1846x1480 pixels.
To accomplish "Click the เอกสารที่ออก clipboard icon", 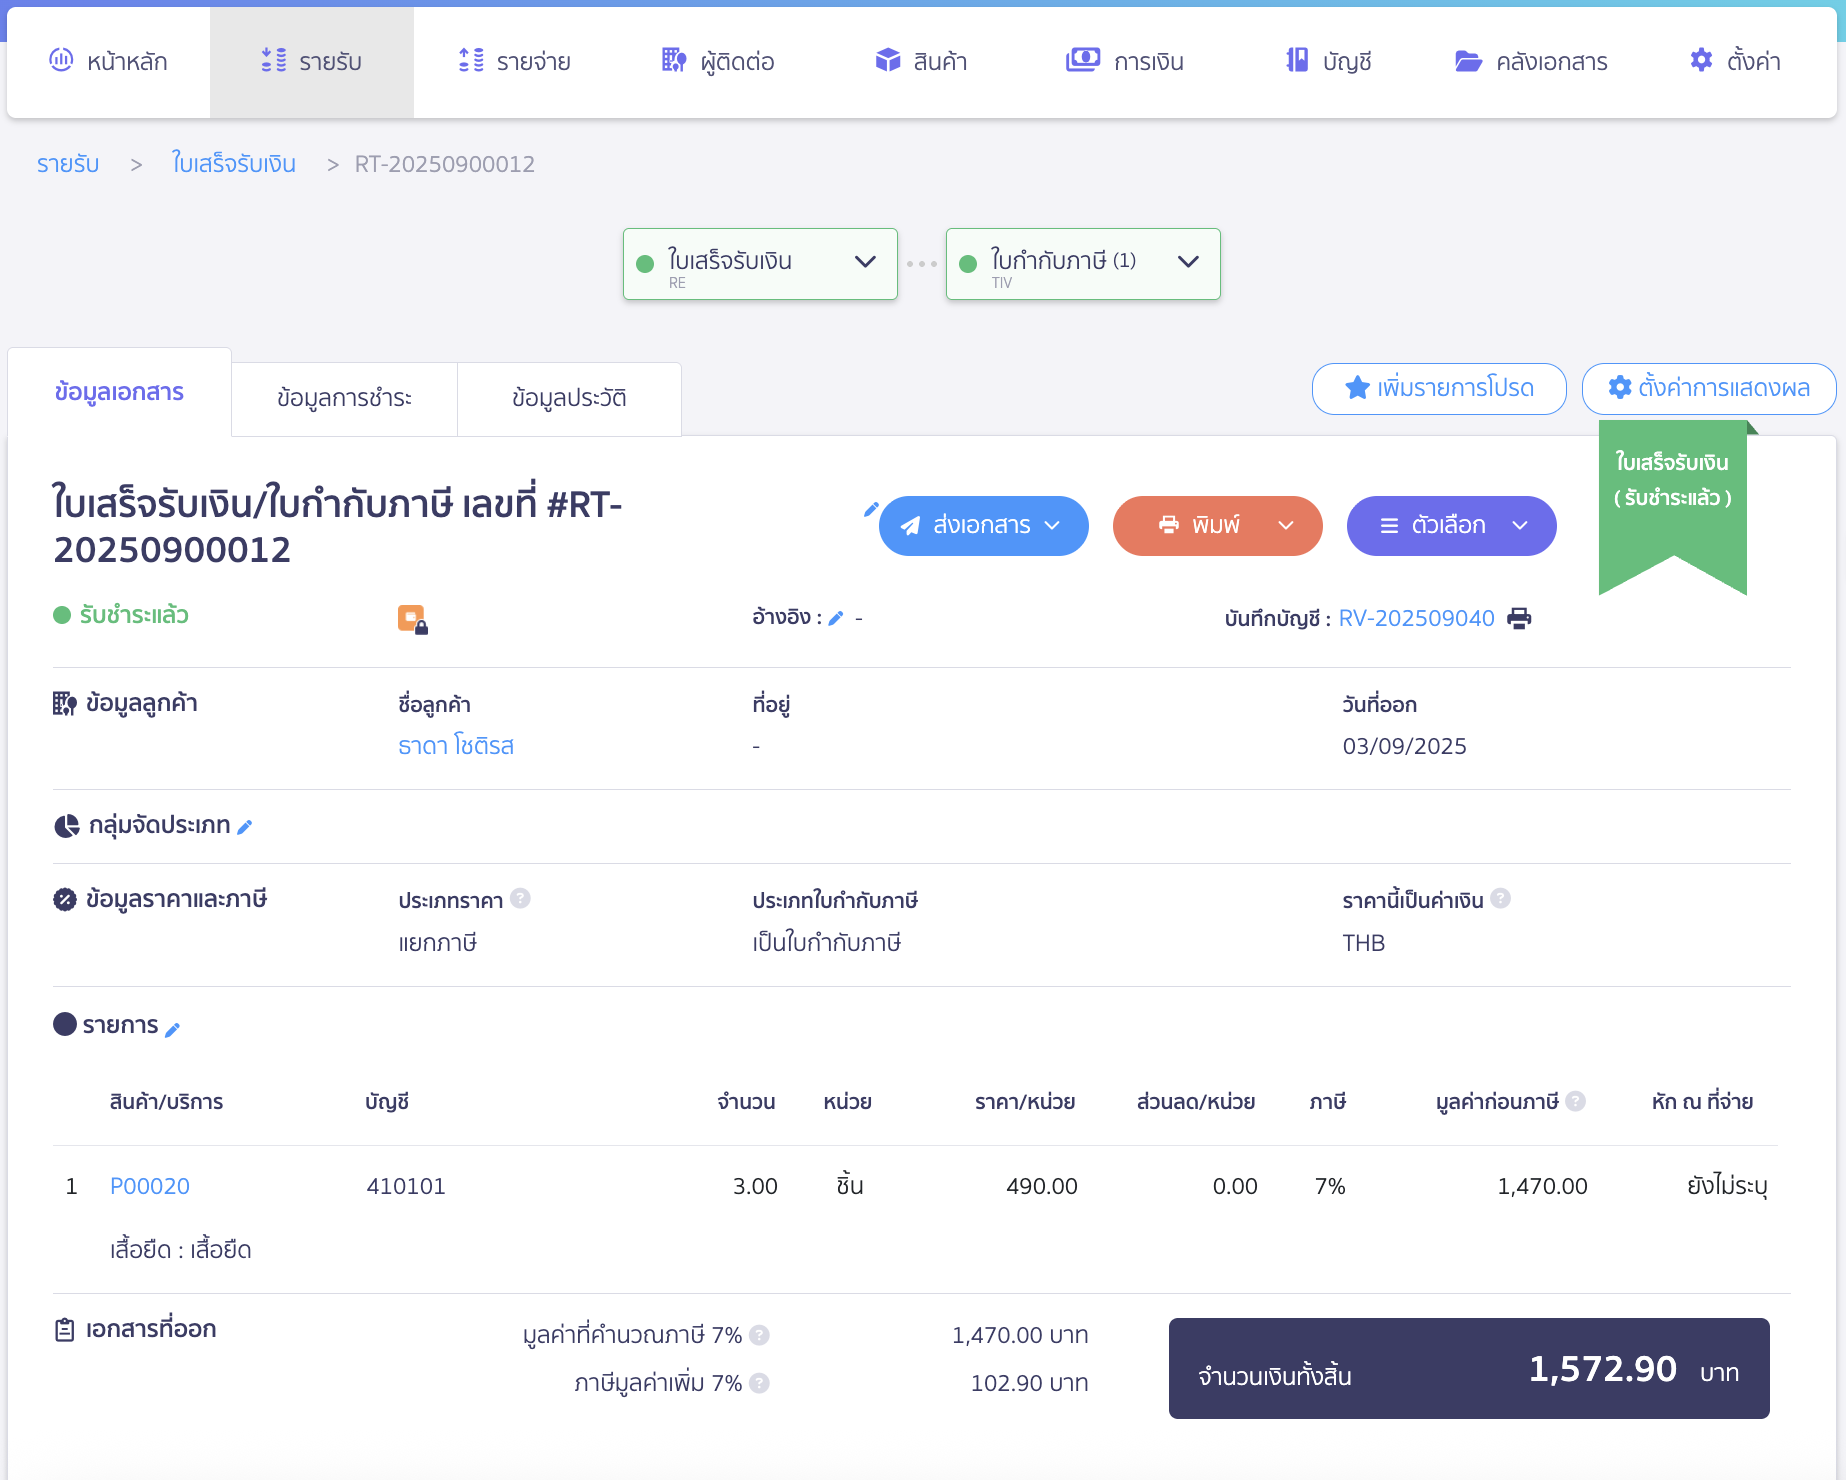I will point(65,1330).
